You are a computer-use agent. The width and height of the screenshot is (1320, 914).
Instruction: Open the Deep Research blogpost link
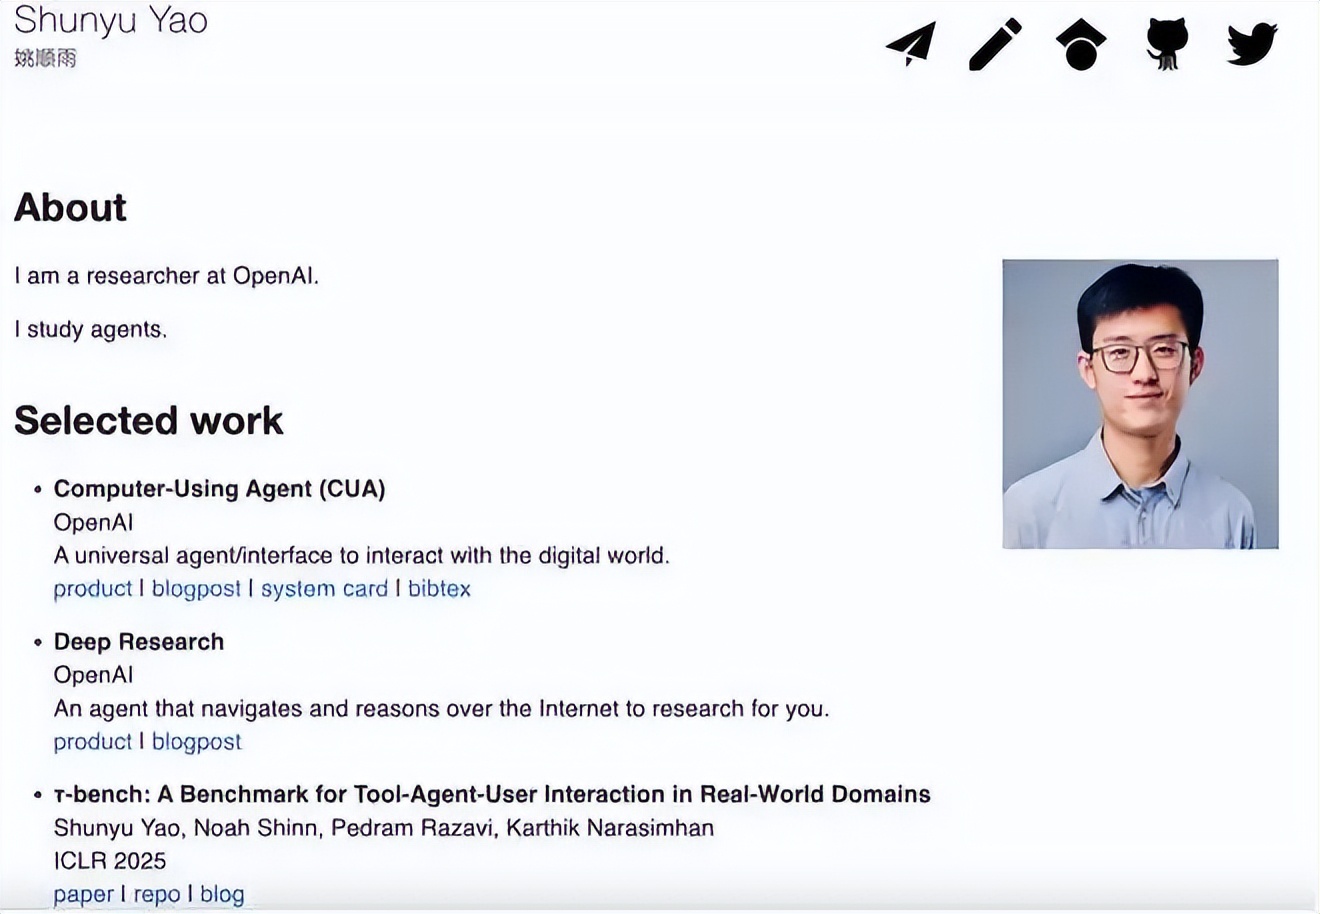(196, 742)
